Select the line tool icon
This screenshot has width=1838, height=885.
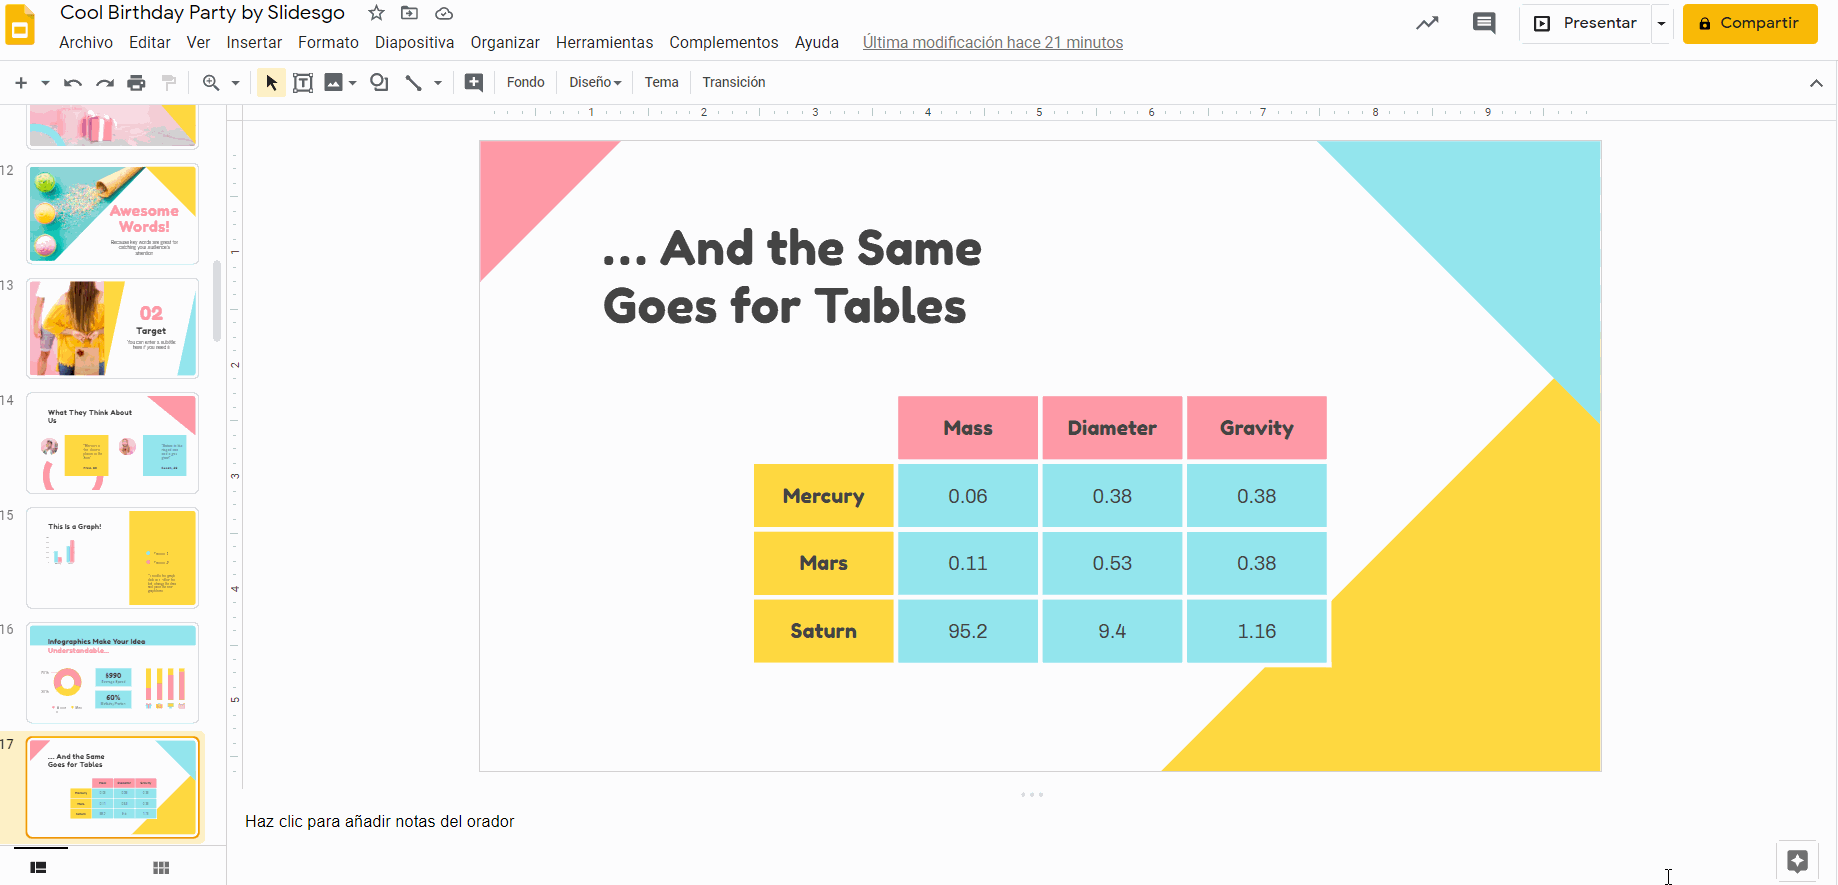(x=413, y=83)
